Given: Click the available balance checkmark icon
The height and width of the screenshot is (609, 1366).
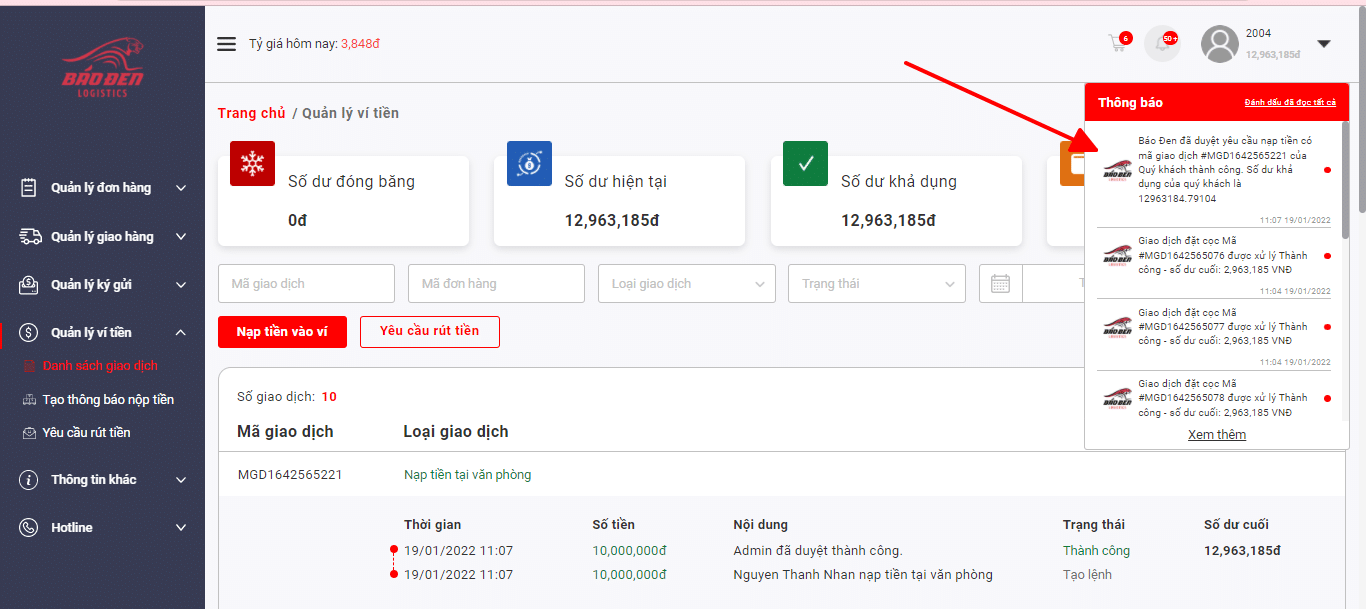Looking at the screenshot, I should point(805,164).
